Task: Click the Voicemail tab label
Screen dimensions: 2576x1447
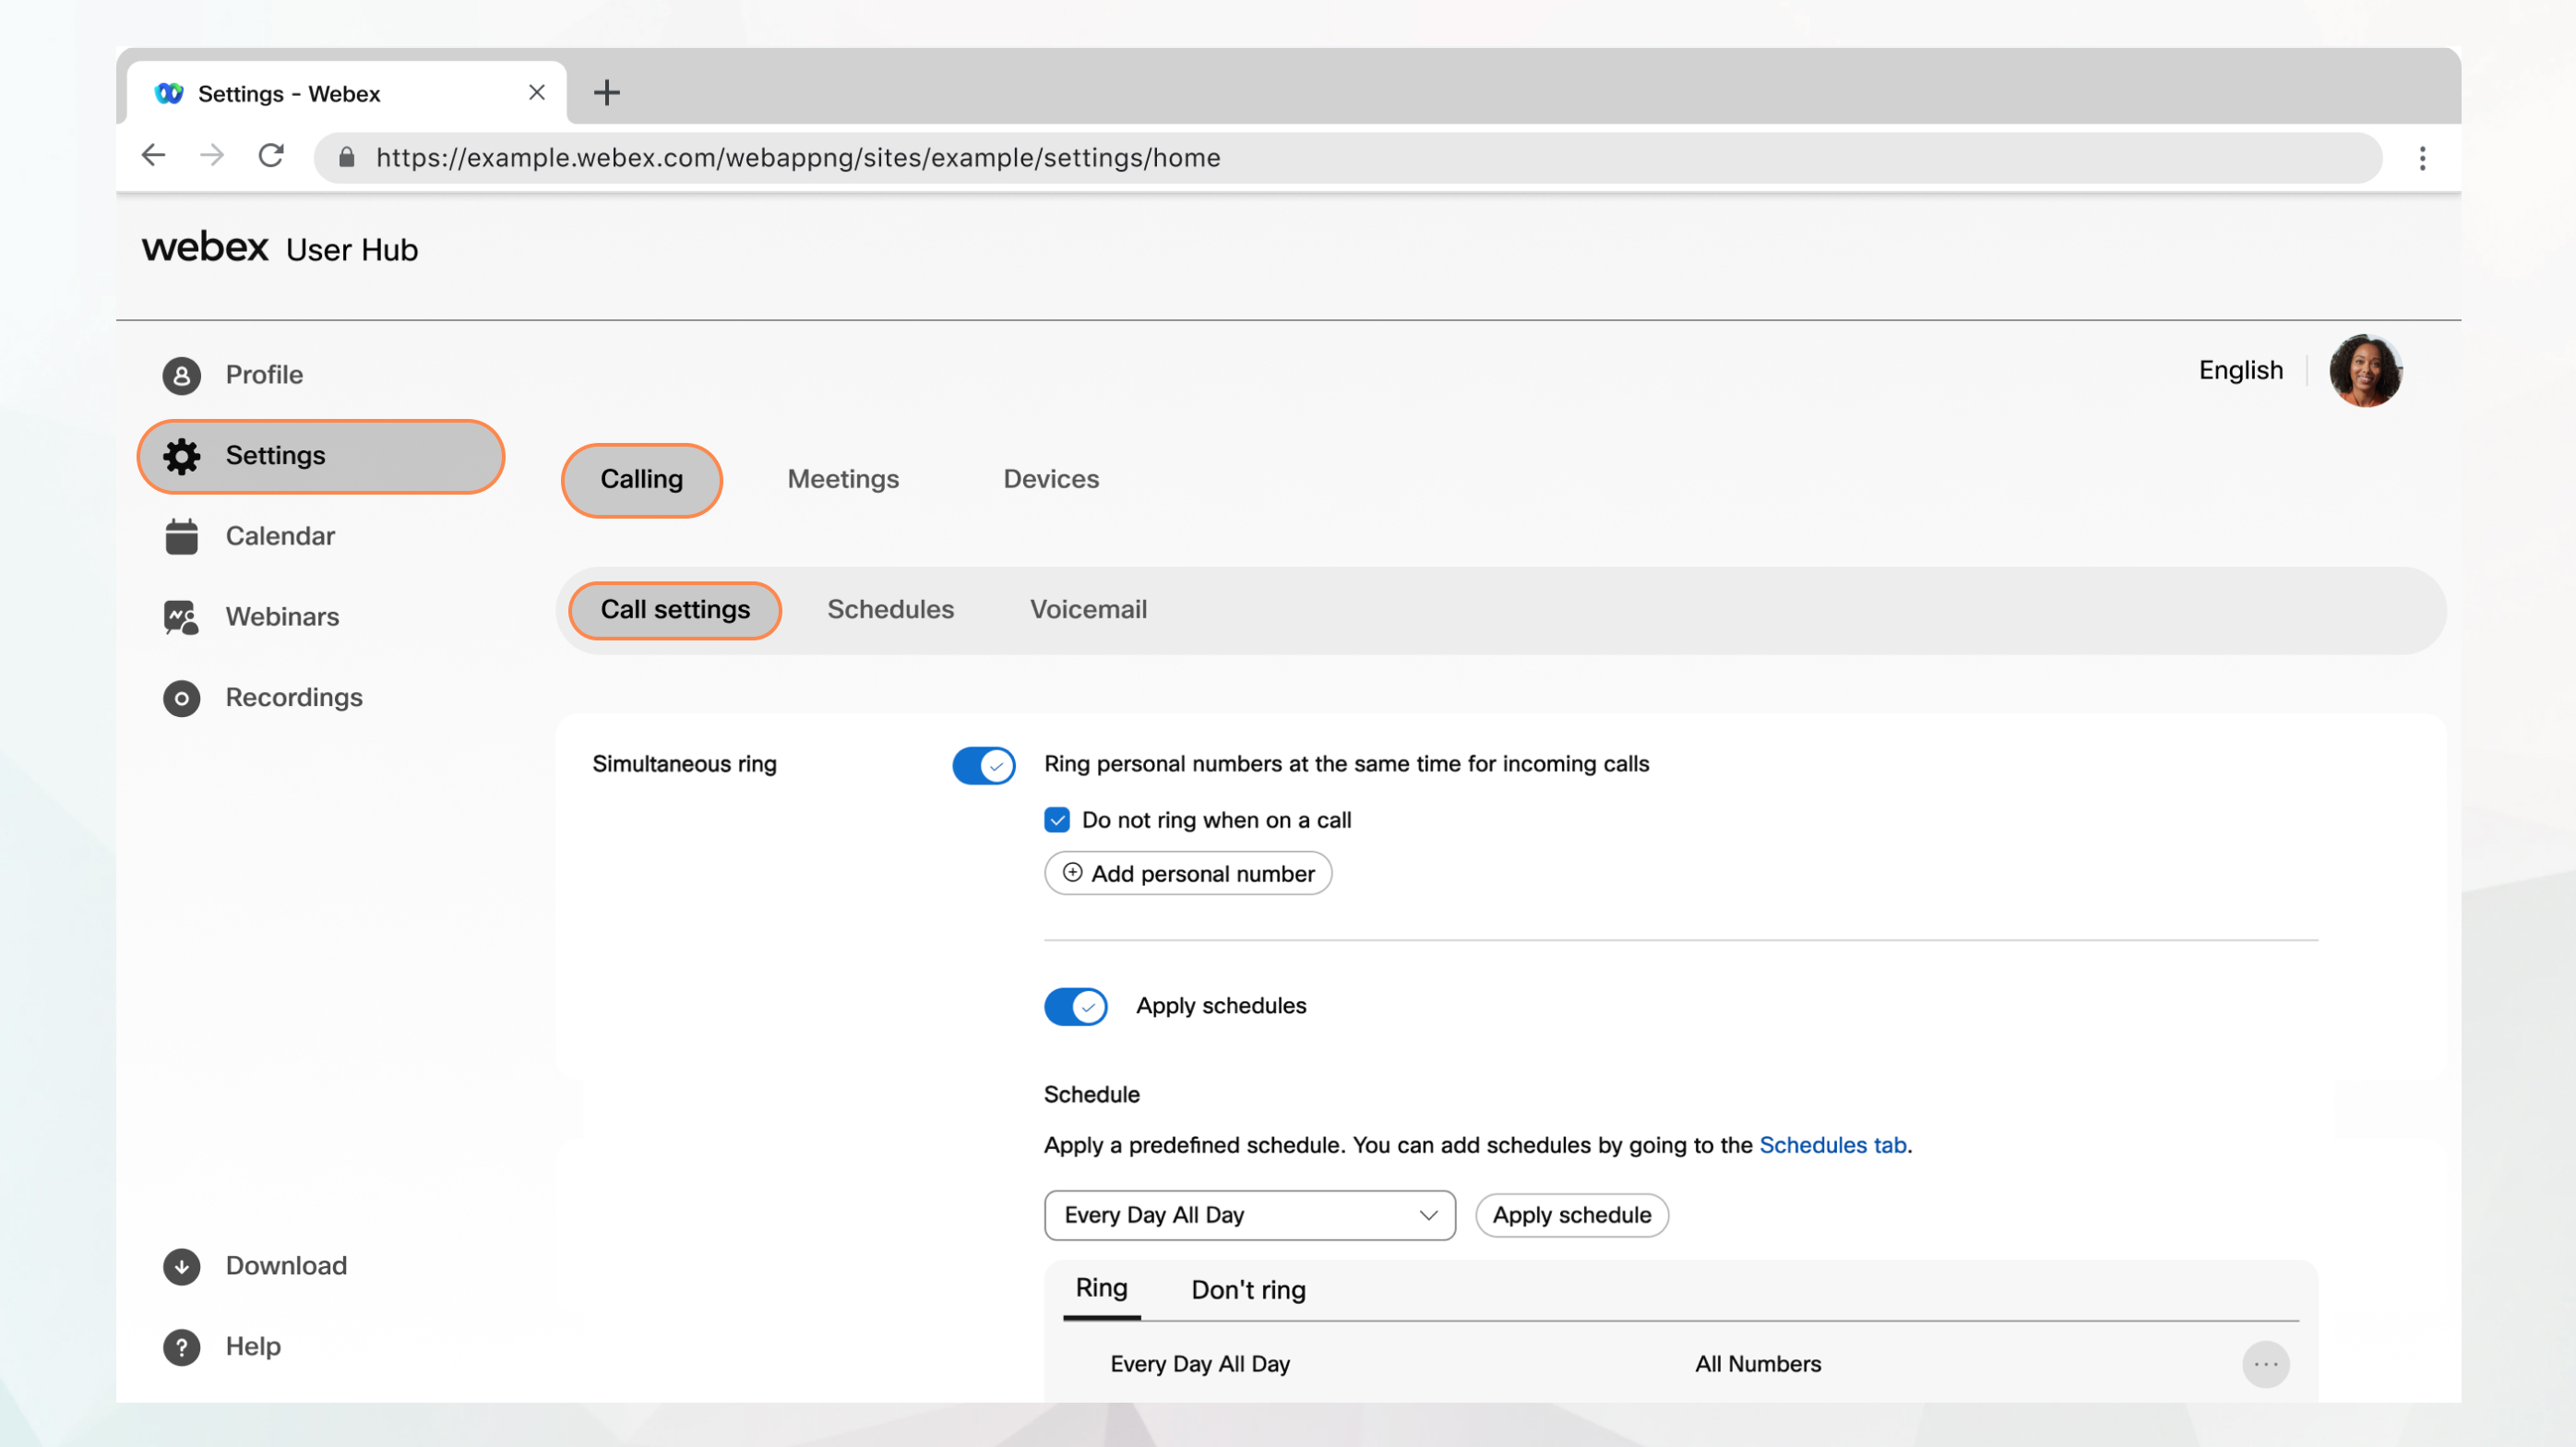Action: (x=1088, y=608)
